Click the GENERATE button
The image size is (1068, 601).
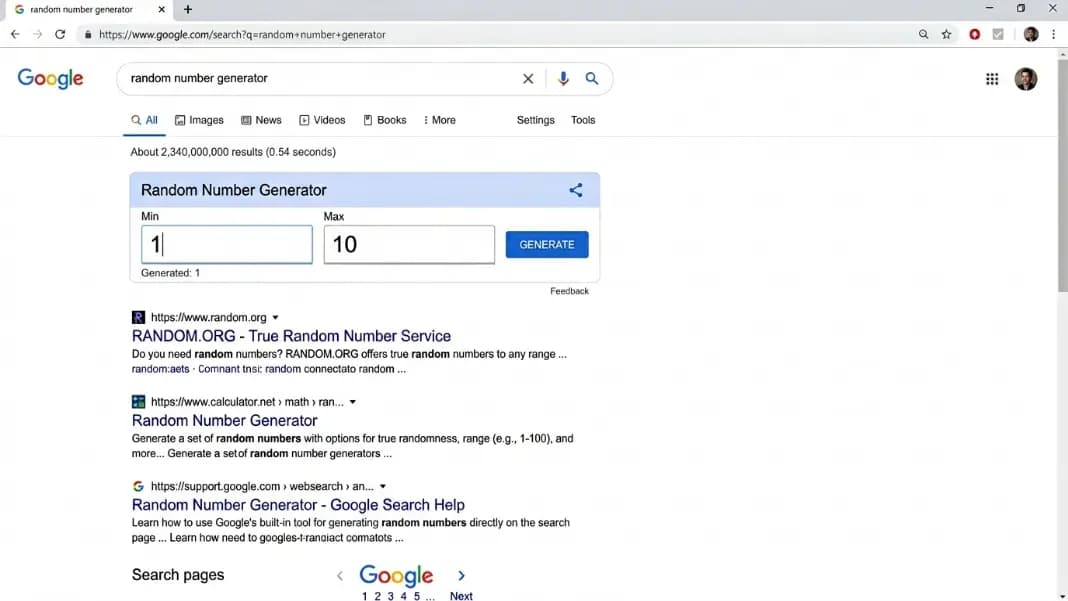(x=547, y=245)
